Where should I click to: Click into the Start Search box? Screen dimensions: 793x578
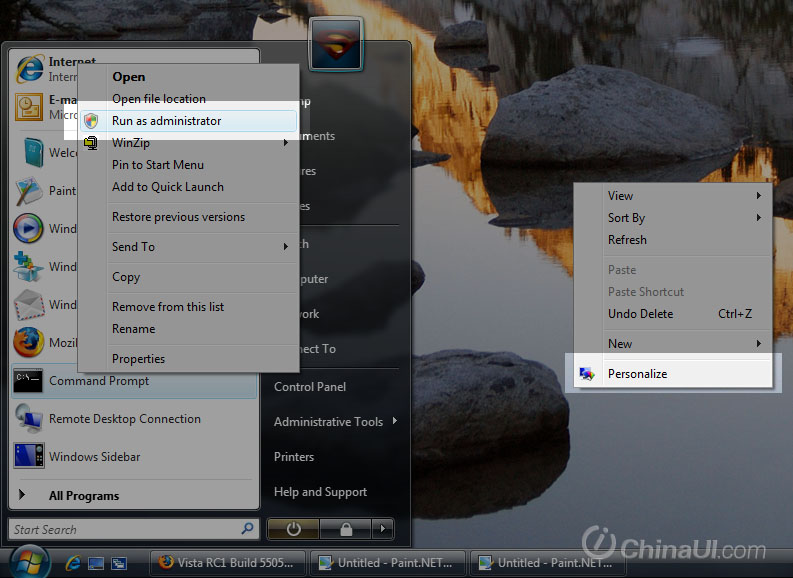coord(134,529)
